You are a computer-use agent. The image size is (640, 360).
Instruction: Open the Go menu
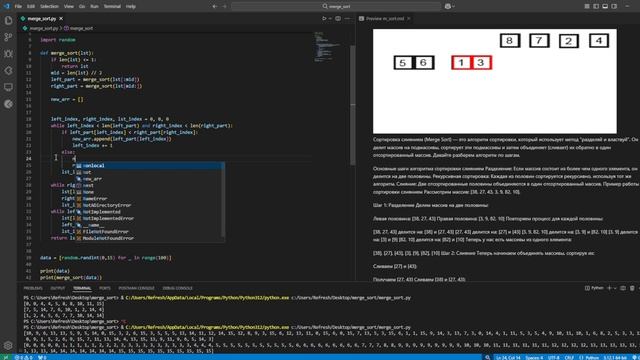click(x=82, y=6)
